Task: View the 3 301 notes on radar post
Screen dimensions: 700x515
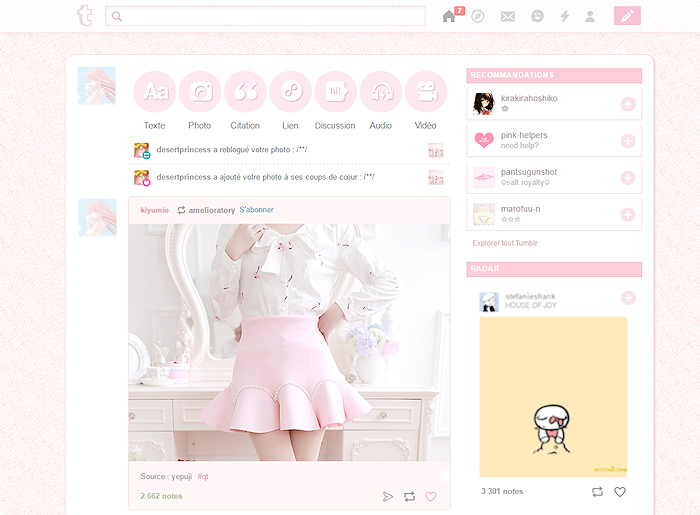Action: tap(502, 491)
